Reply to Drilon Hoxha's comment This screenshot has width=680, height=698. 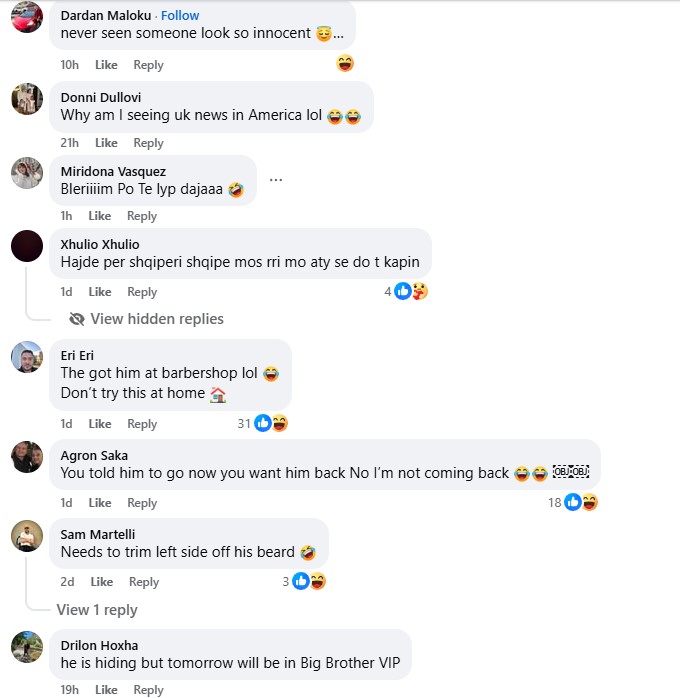148,690
